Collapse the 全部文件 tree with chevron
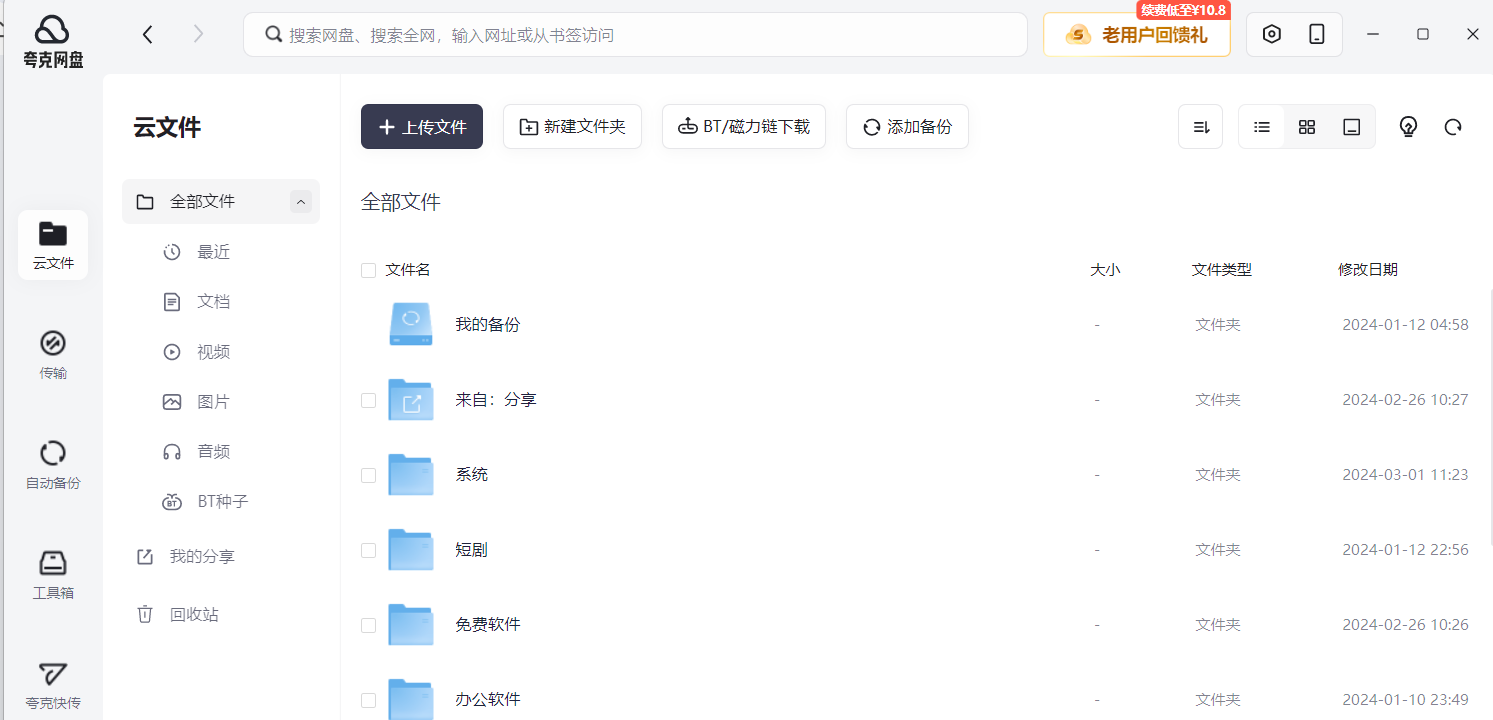This screenshot has width=1493, height=720. click(301, 202)
